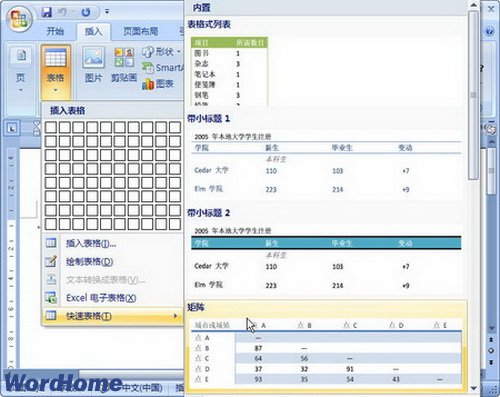Insert a picture with 图片 button
500x397 pixels.
(x=93, y=65)
